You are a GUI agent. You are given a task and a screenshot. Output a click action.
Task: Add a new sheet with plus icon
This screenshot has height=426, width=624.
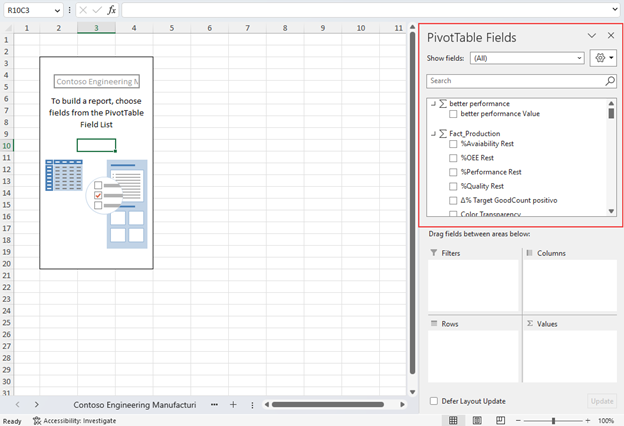(233, 405)
